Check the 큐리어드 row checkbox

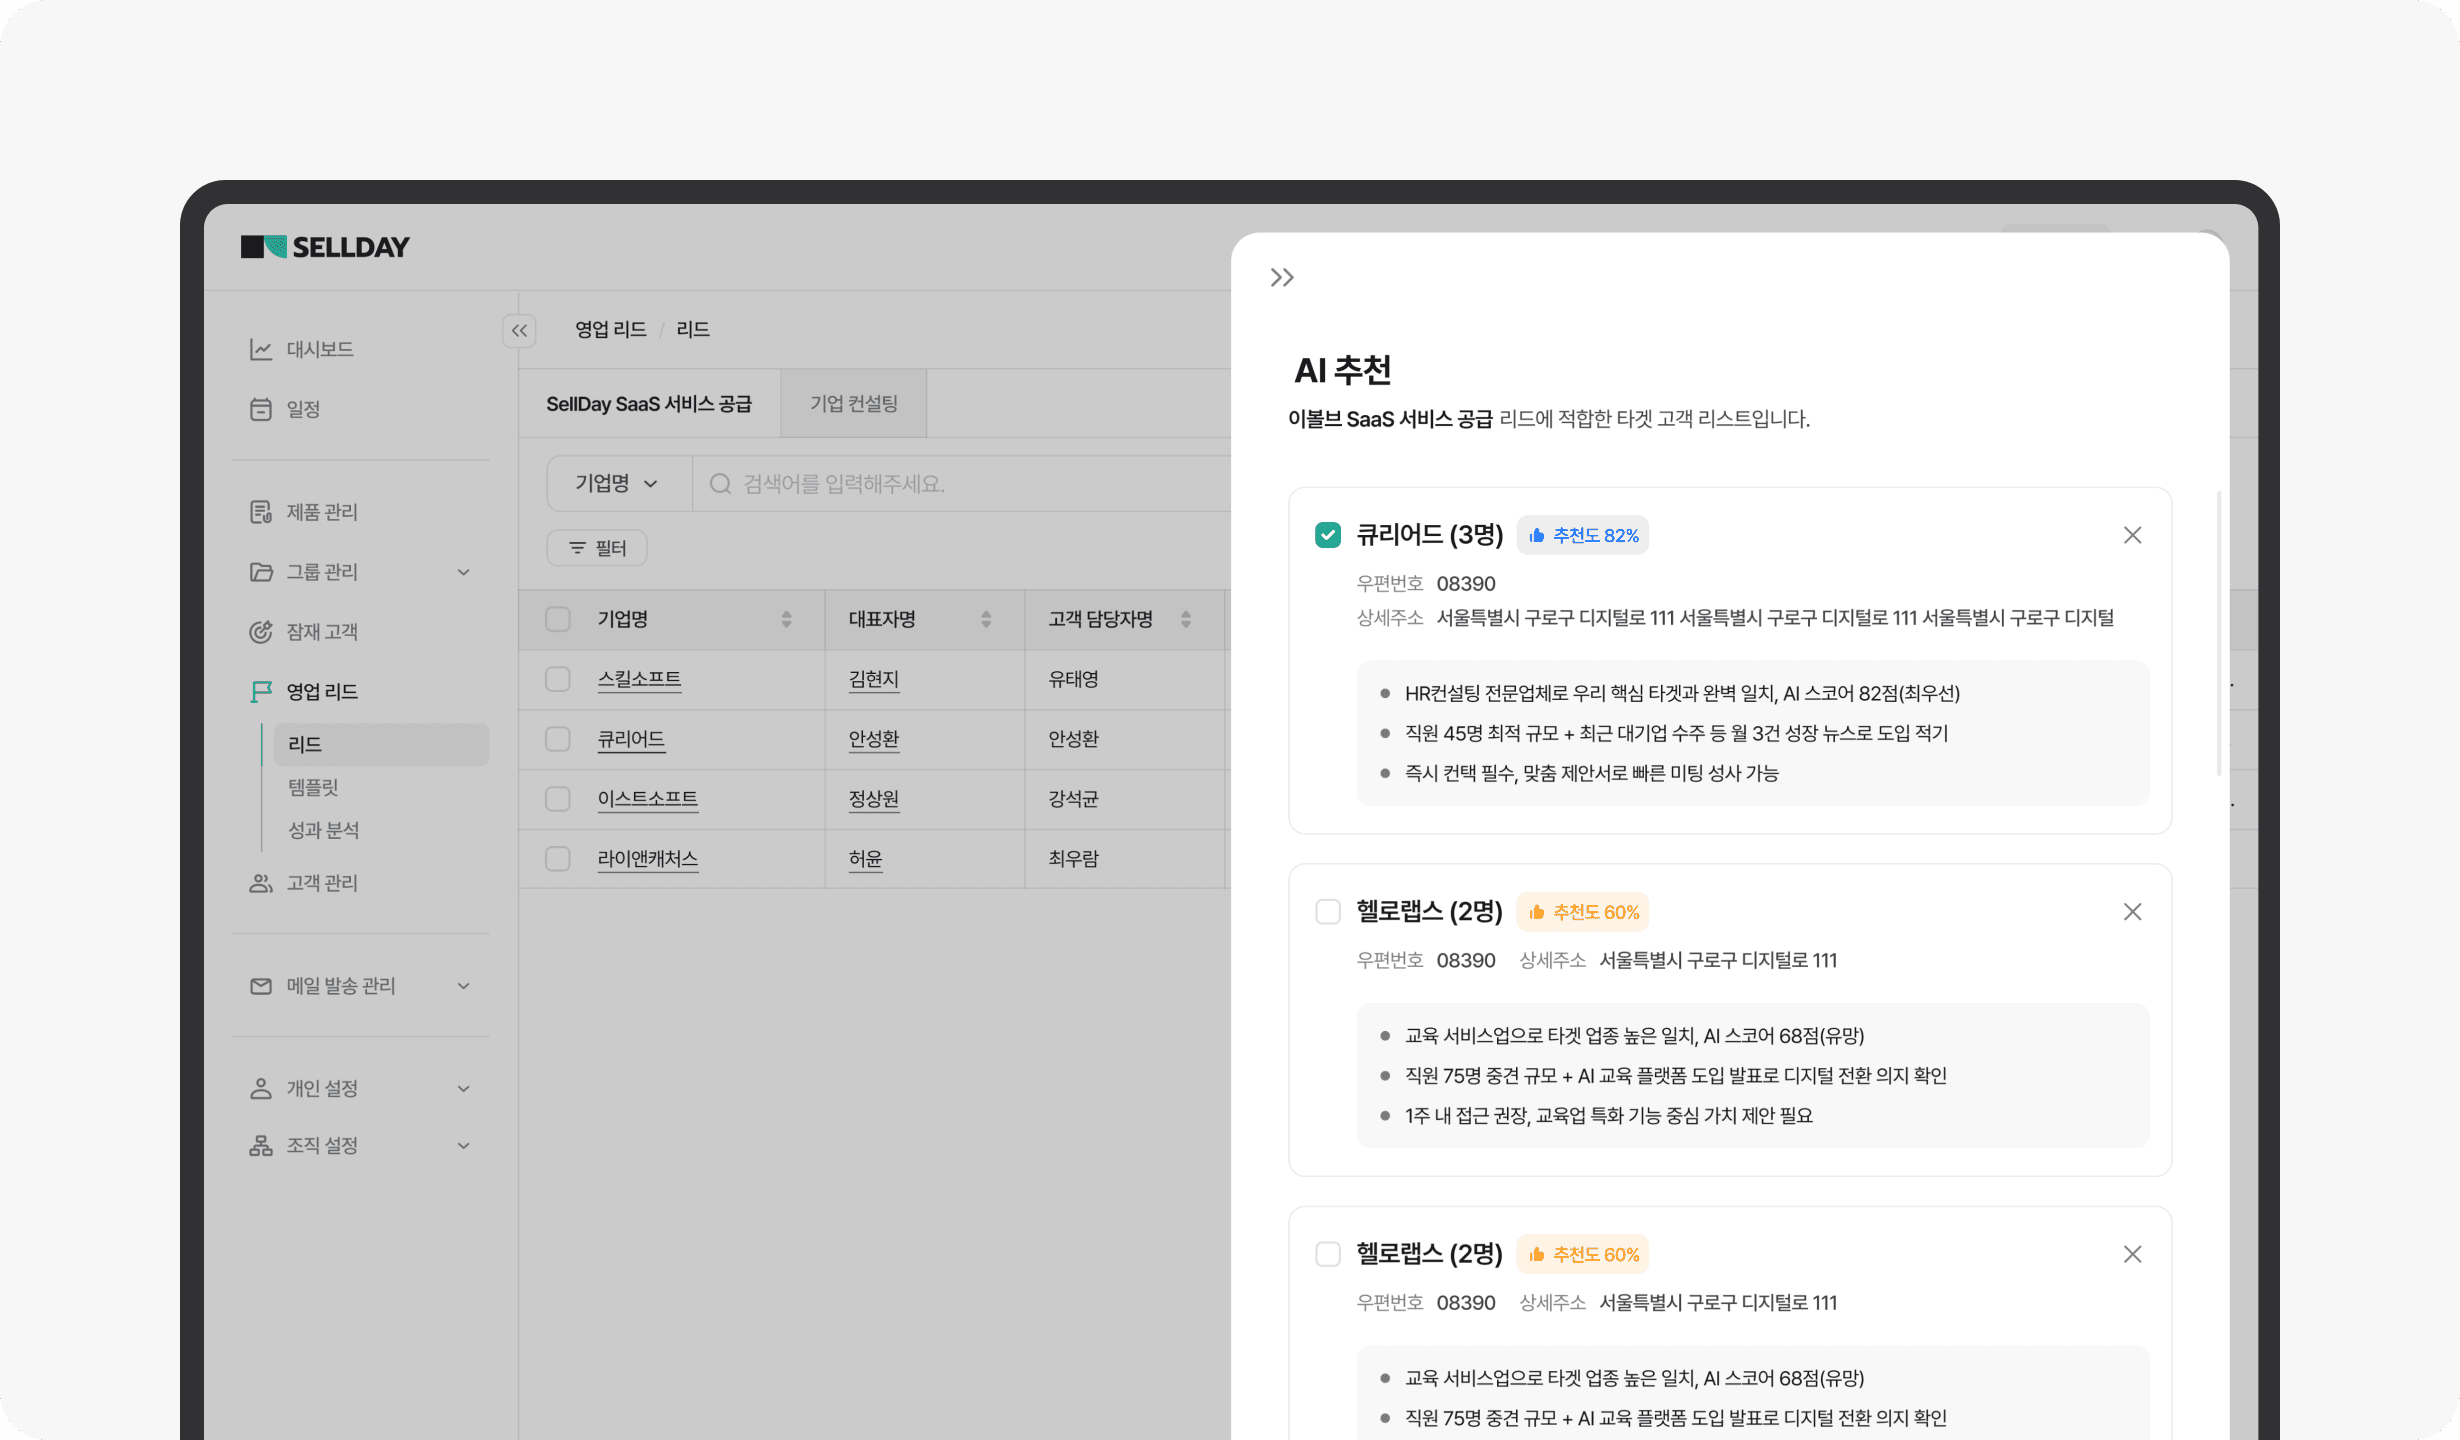pyautogui.click(x=558, y=739)
